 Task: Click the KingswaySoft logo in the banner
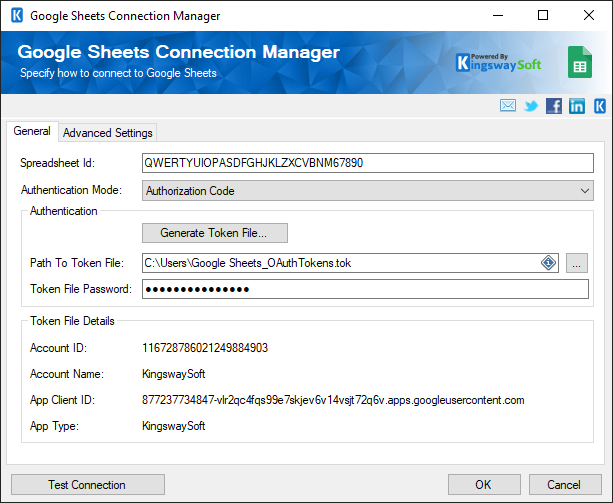(x=498, y=63)
